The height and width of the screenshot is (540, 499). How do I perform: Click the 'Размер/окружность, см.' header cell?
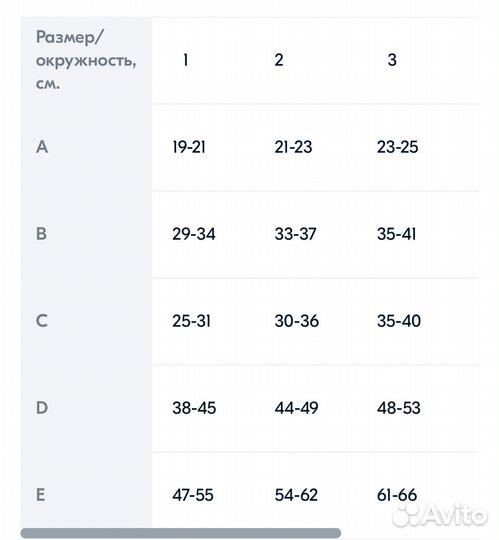point(86,60)
